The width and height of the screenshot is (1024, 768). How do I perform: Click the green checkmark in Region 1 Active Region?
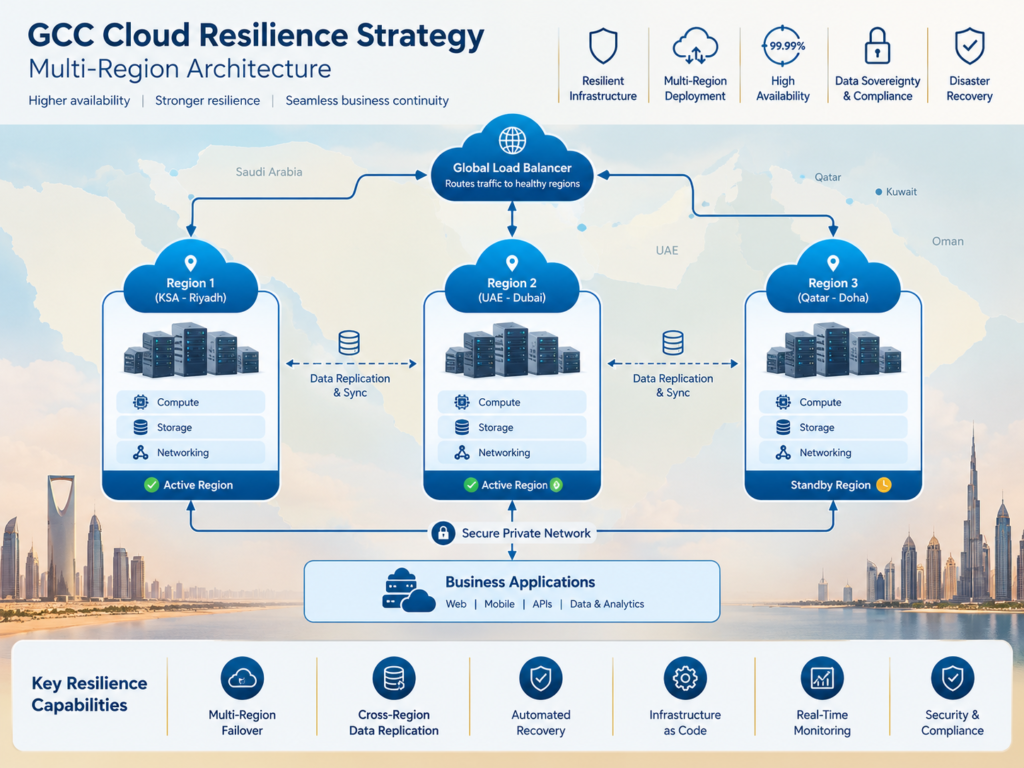[152, 485]
